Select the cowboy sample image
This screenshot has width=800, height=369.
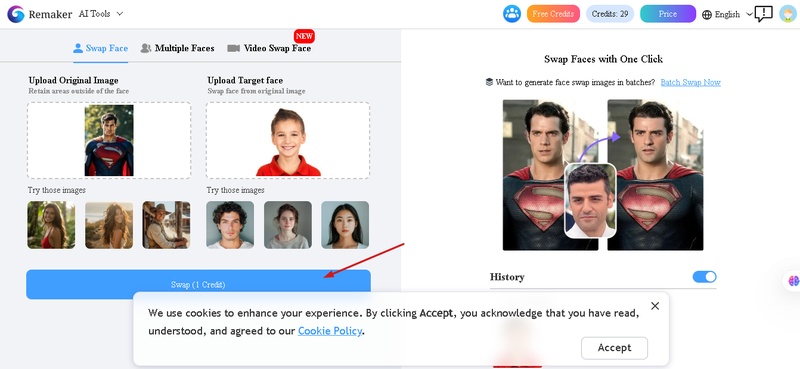tap(166, 225)
